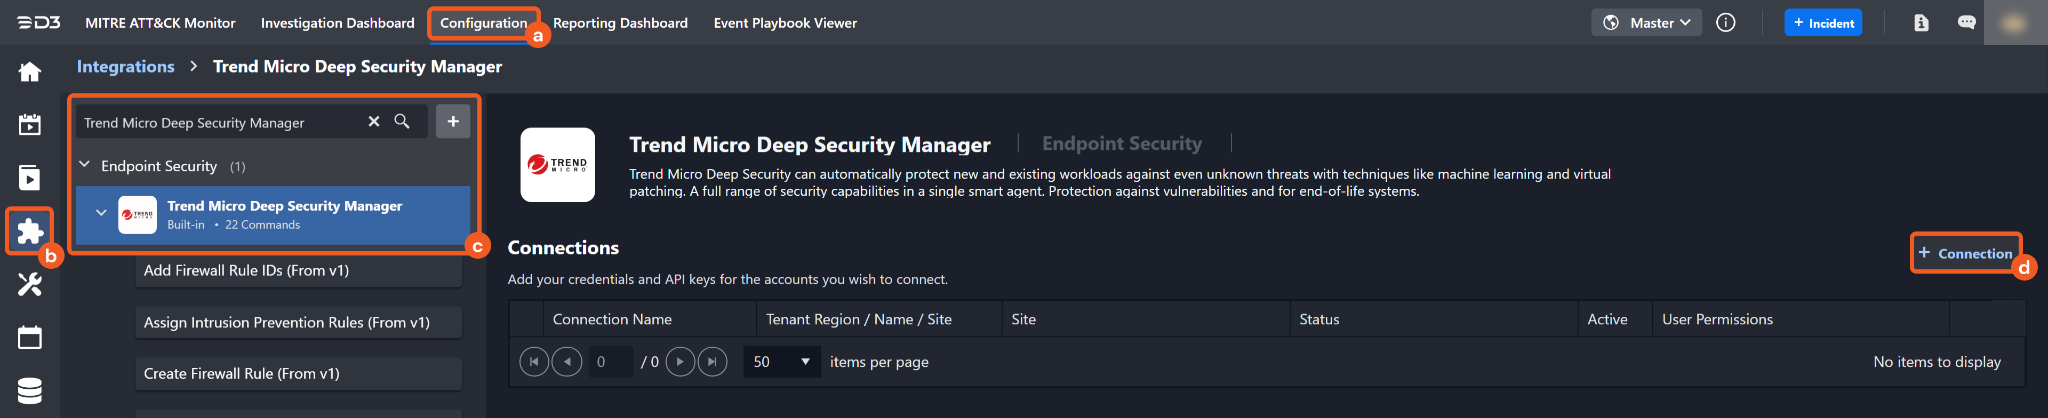Clear the integration search text

(x=374, y=122)
